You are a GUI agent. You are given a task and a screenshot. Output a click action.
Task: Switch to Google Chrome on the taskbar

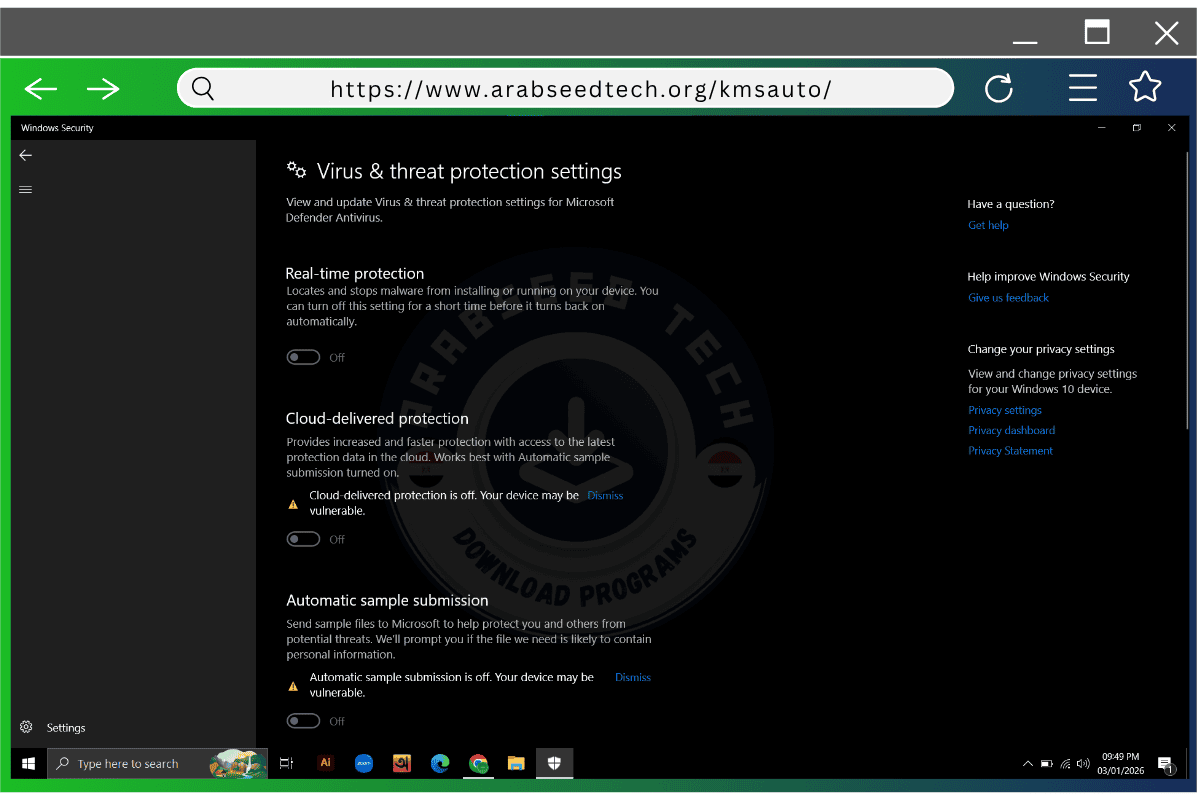[479, 764]
